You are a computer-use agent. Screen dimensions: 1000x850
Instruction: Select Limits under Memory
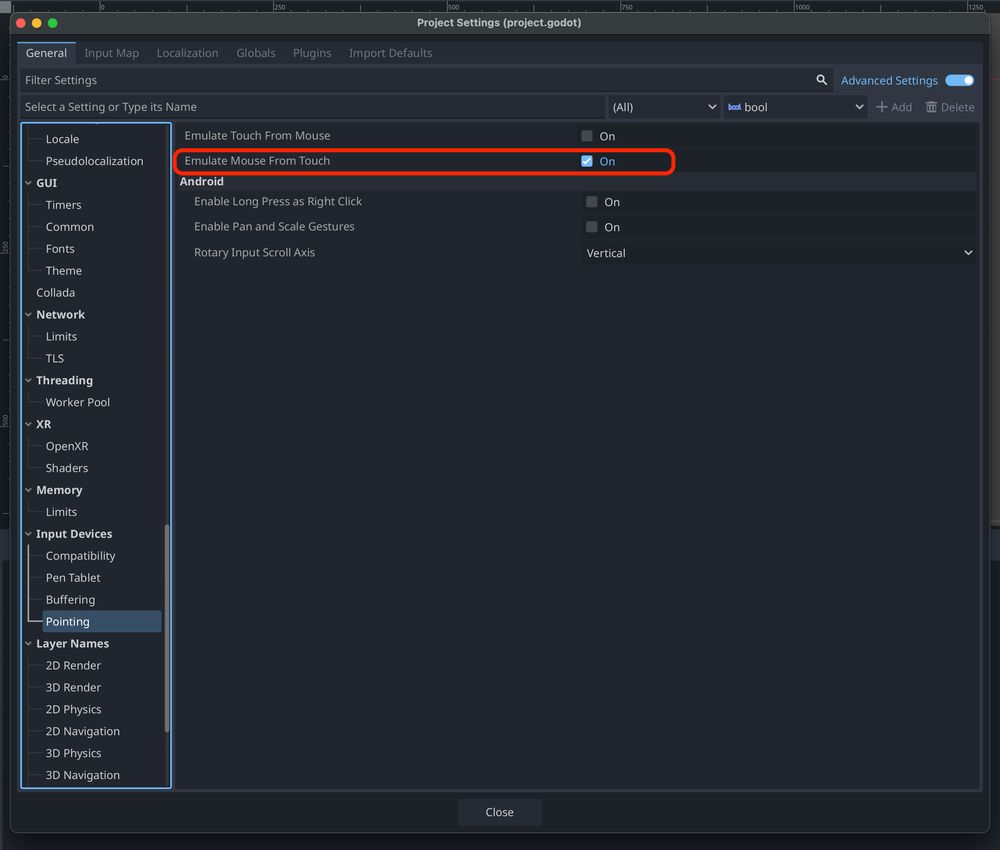[x=61, y=512]
